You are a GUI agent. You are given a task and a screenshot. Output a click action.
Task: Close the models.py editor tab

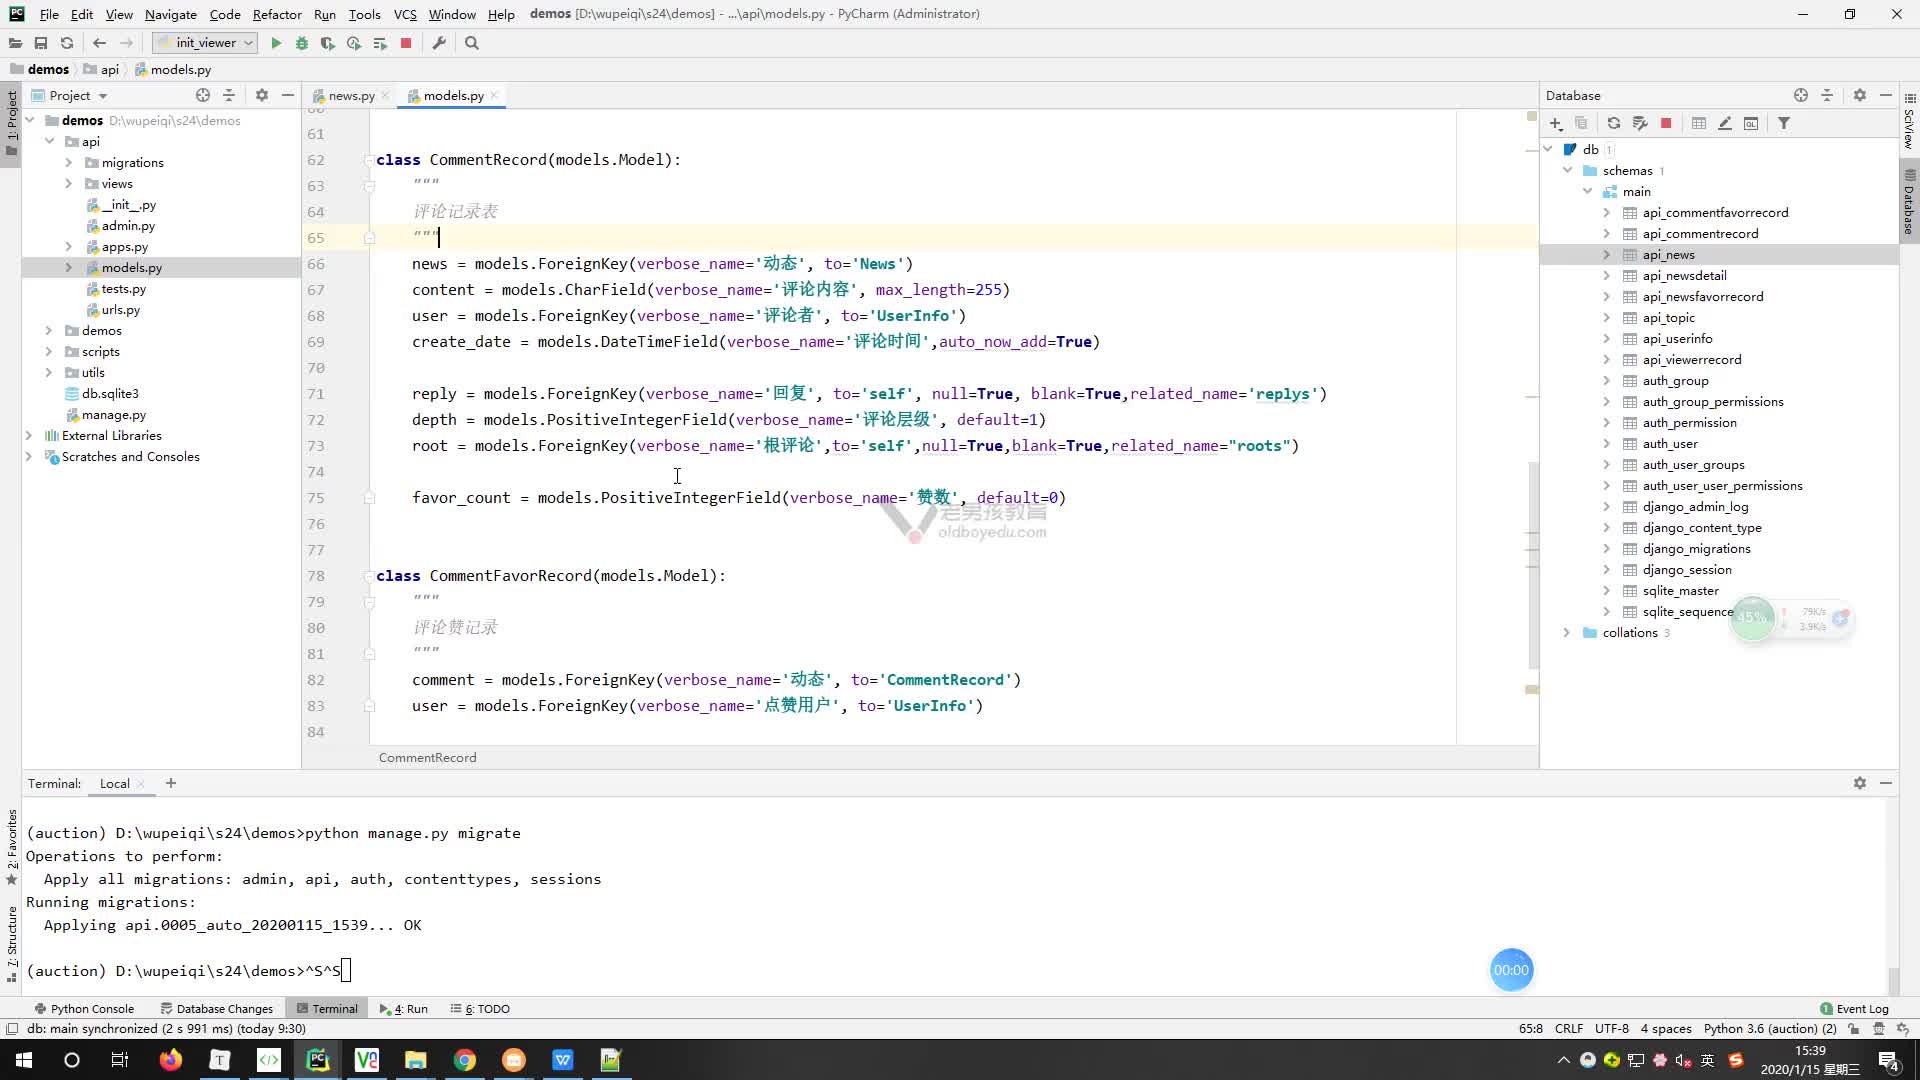point(494,95)
